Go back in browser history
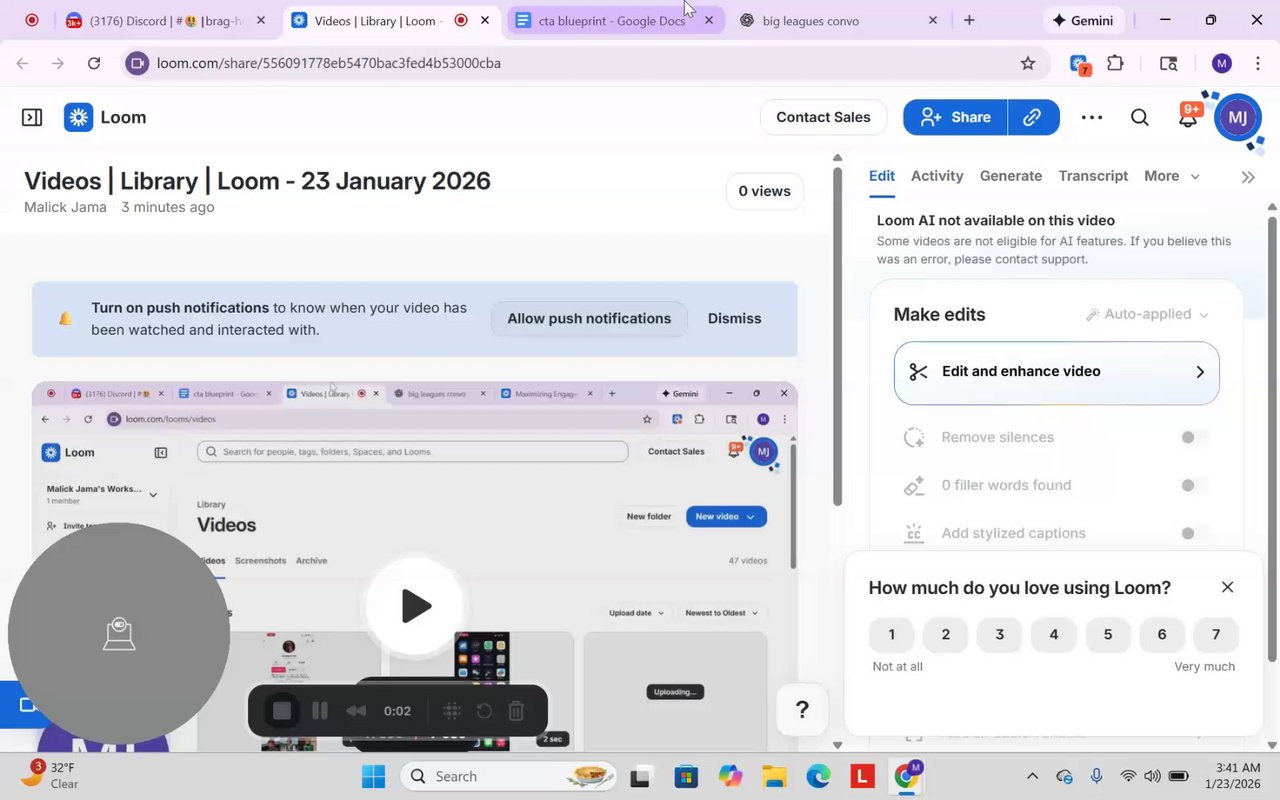1280x800 pixels. click(x=23, y=63)
